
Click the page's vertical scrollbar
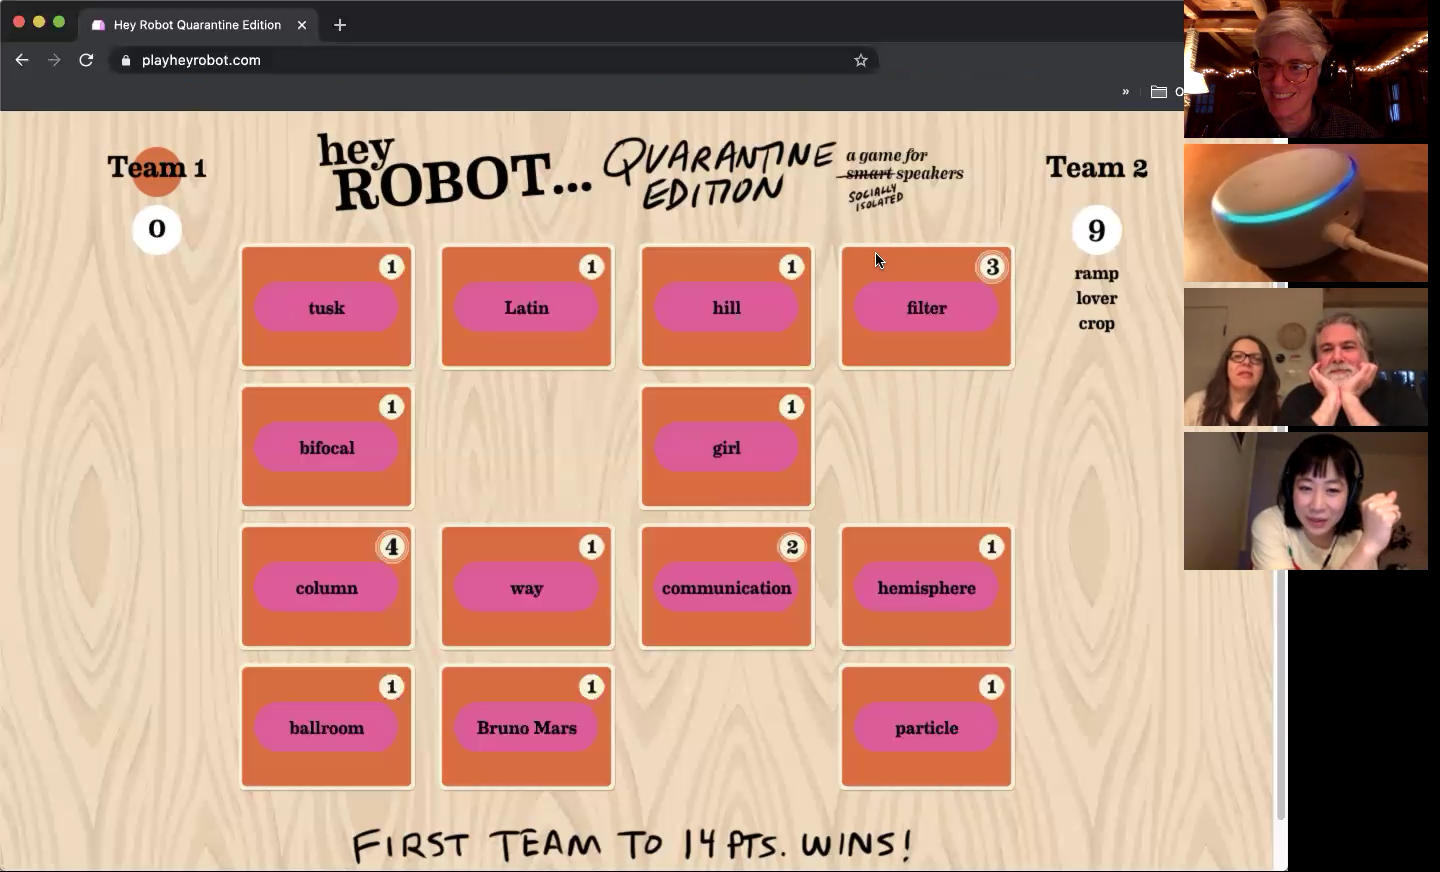[1280, 700]
